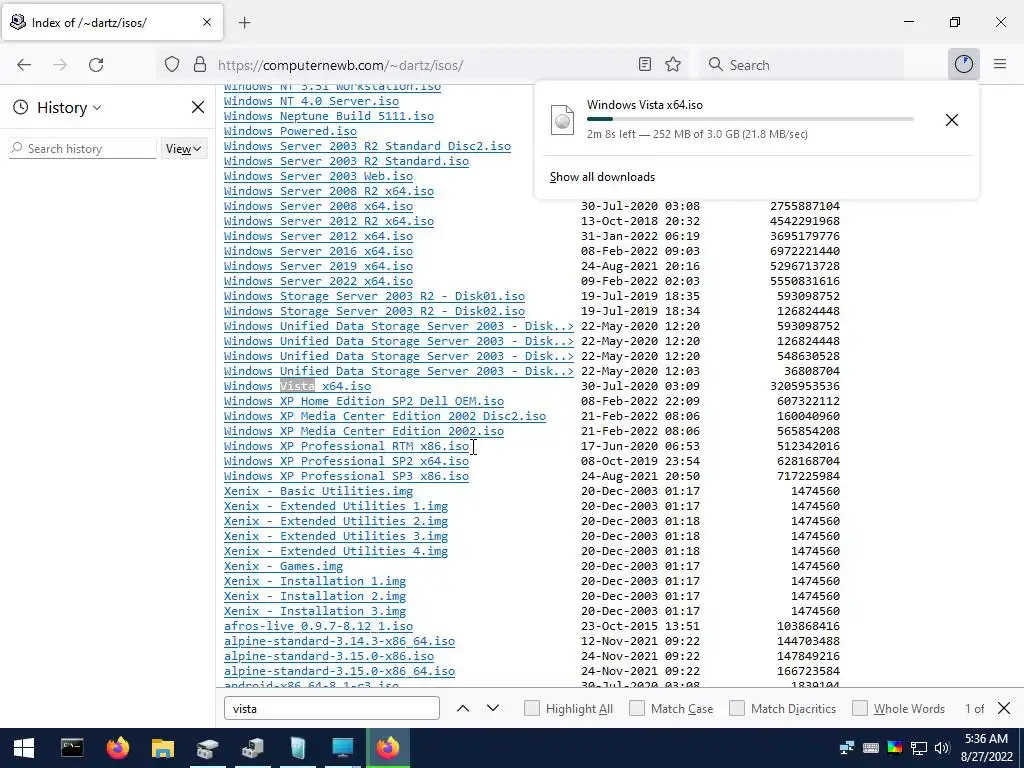Open afros-live 0.9.7-8.12 1.iso link
Image resolution: width=1024 pixels, height=768 pixels.
(x=318, y=627)
